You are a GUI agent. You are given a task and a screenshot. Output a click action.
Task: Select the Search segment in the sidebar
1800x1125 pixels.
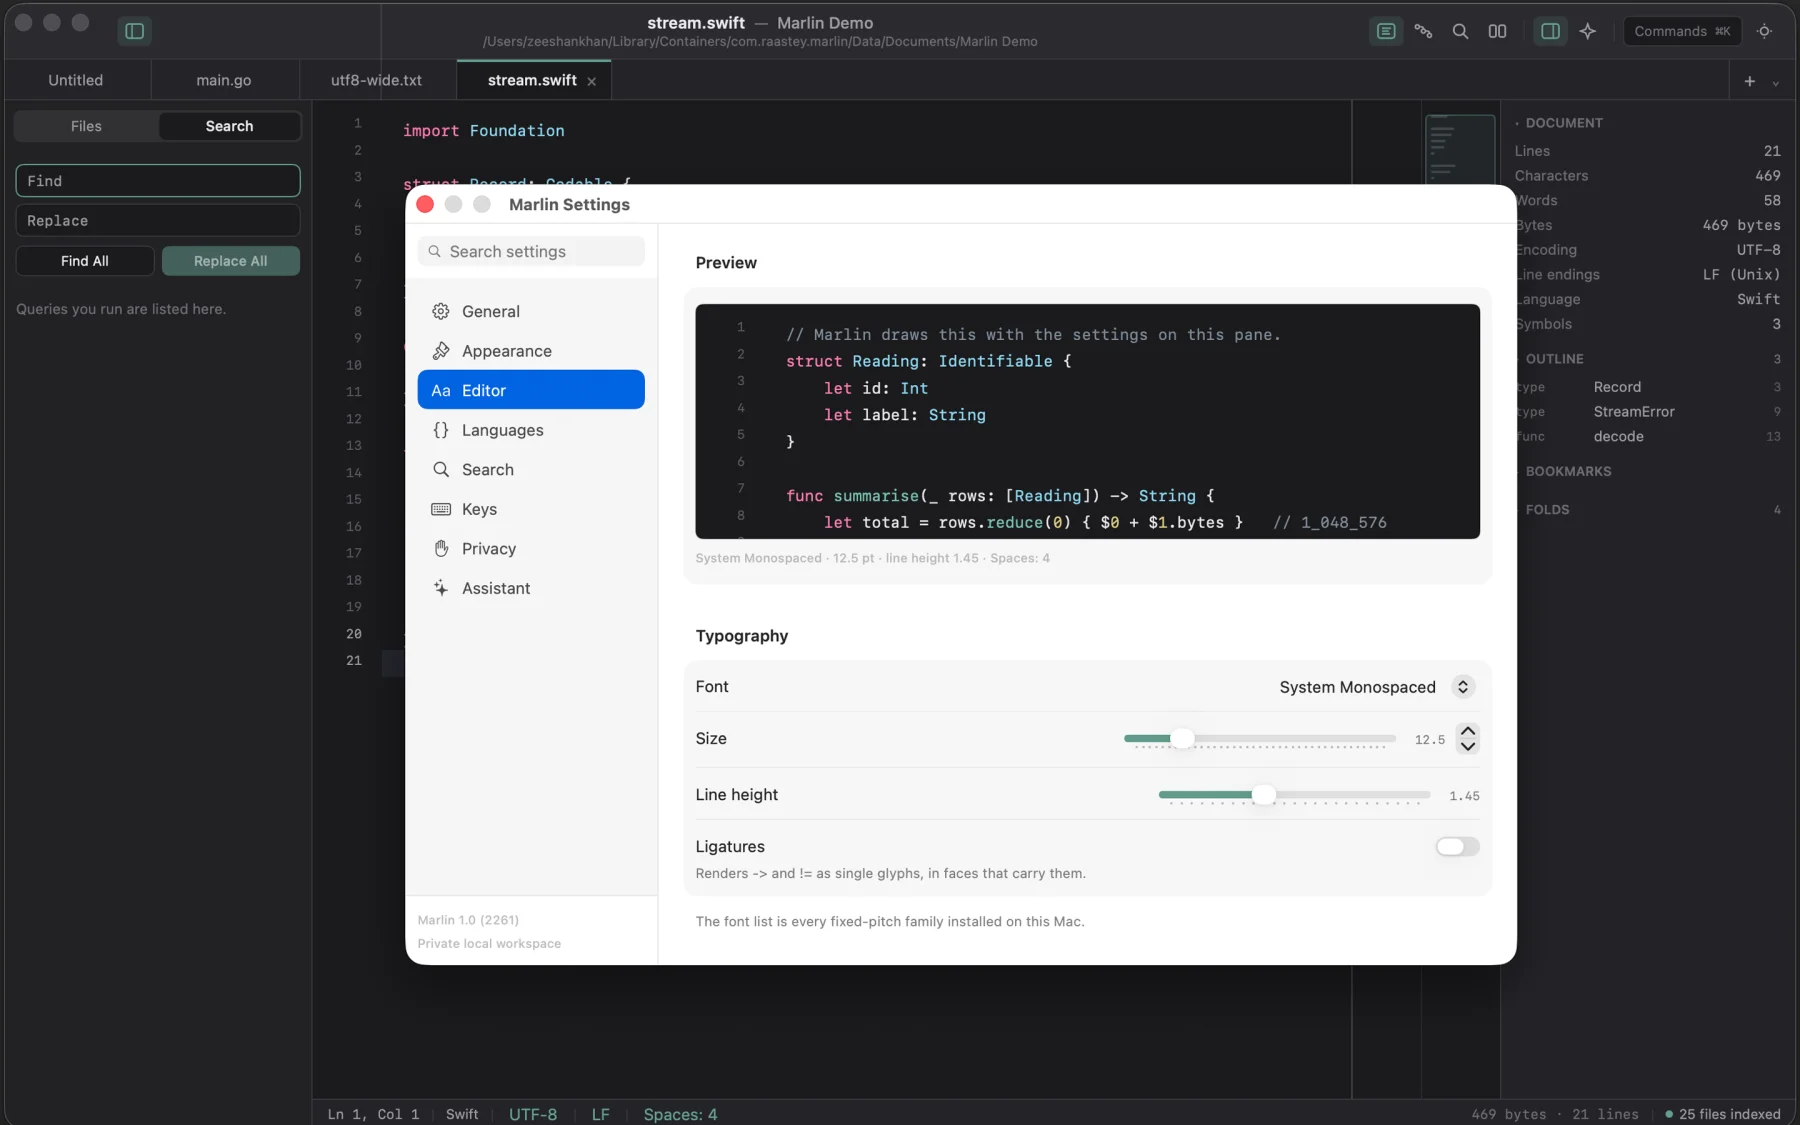tap(230, 126)
